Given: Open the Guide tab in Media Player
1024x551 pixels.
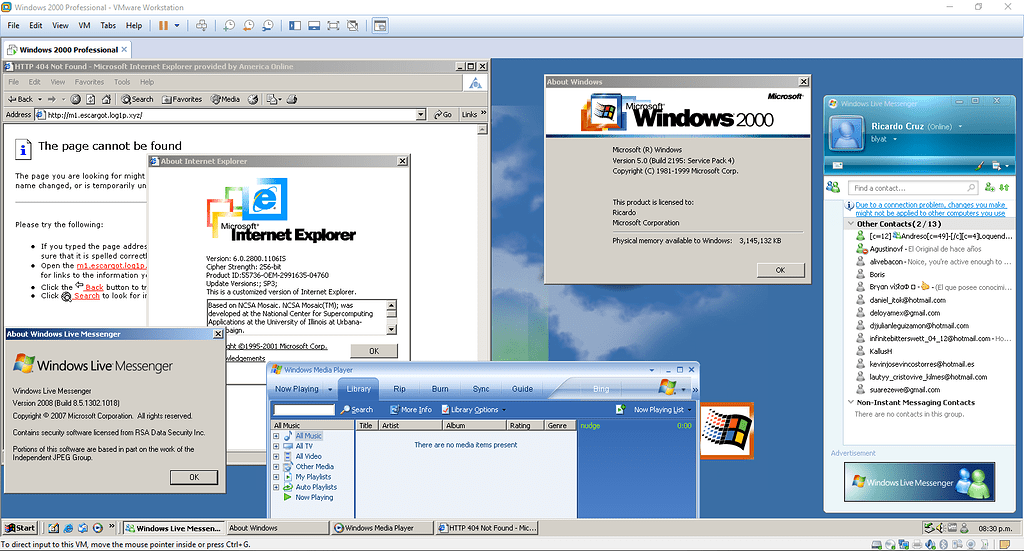Looking at the screenshot, I should [x=522, y=389].
